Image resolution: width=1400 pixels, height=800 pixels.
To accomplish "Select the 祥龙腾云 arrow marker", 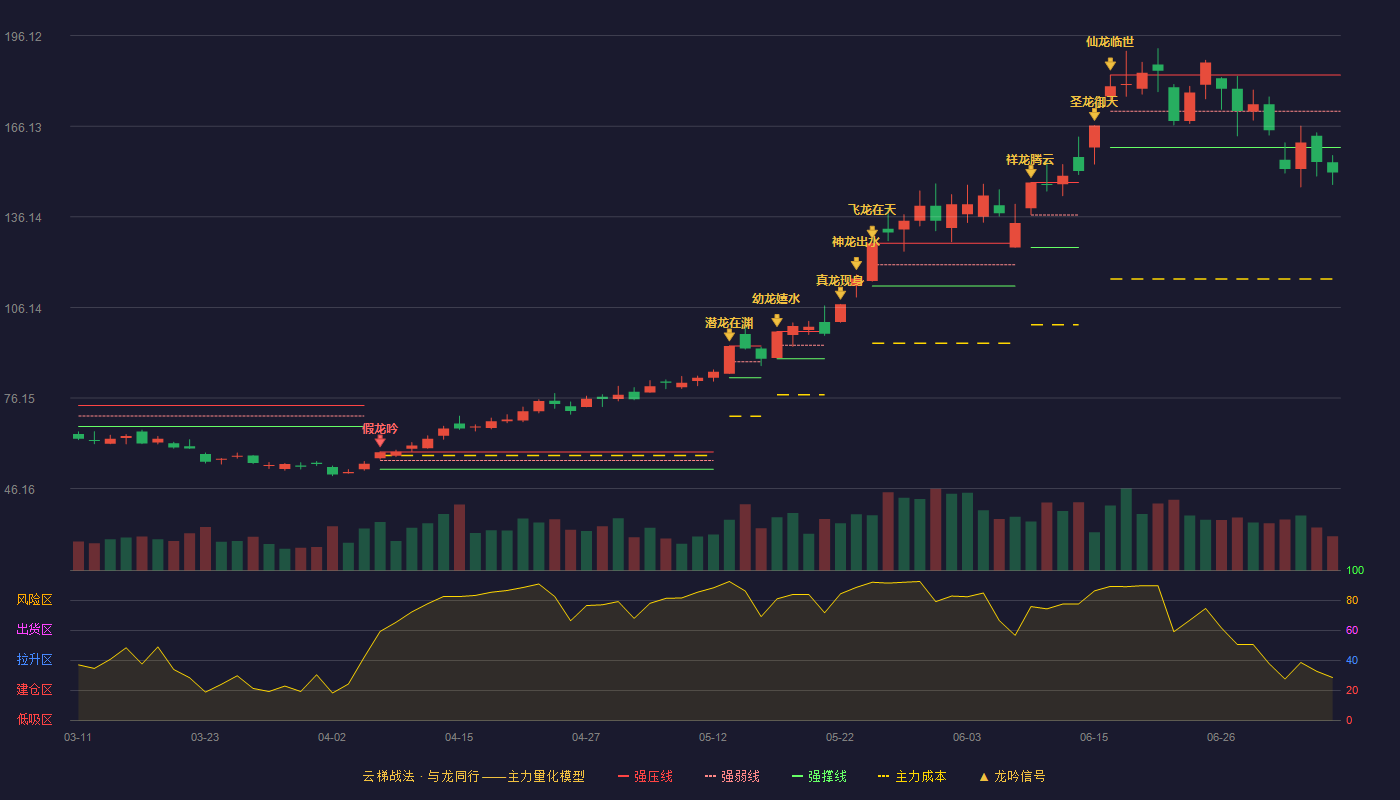I will (x=1031, y=172).
